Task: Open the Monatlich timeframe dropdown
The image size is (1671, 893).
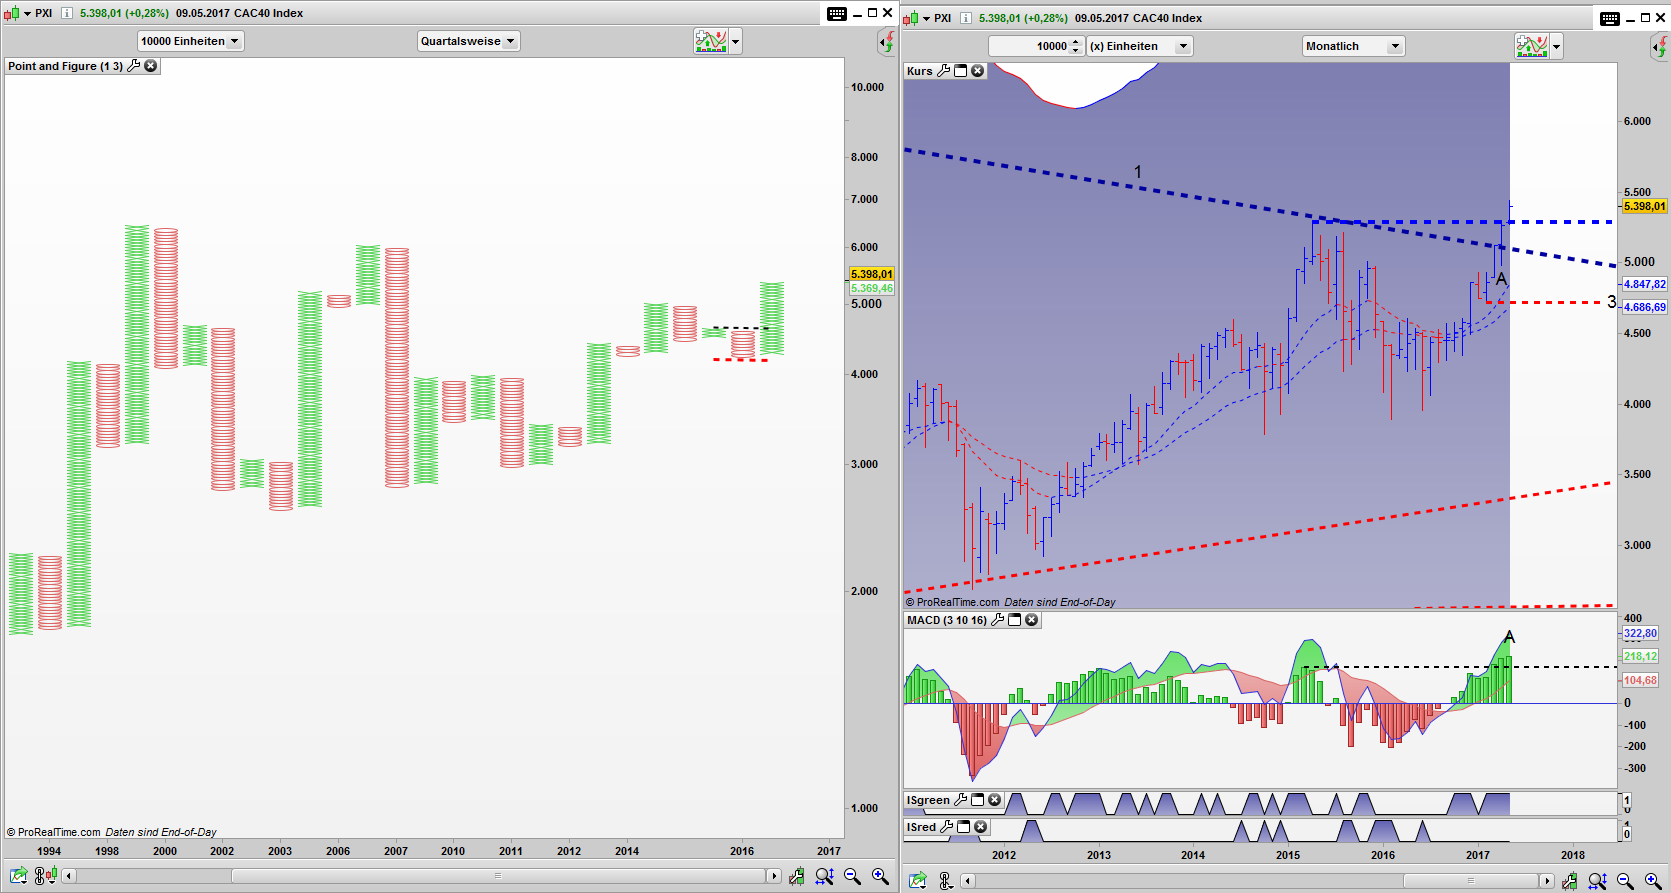Action: 1353,46
